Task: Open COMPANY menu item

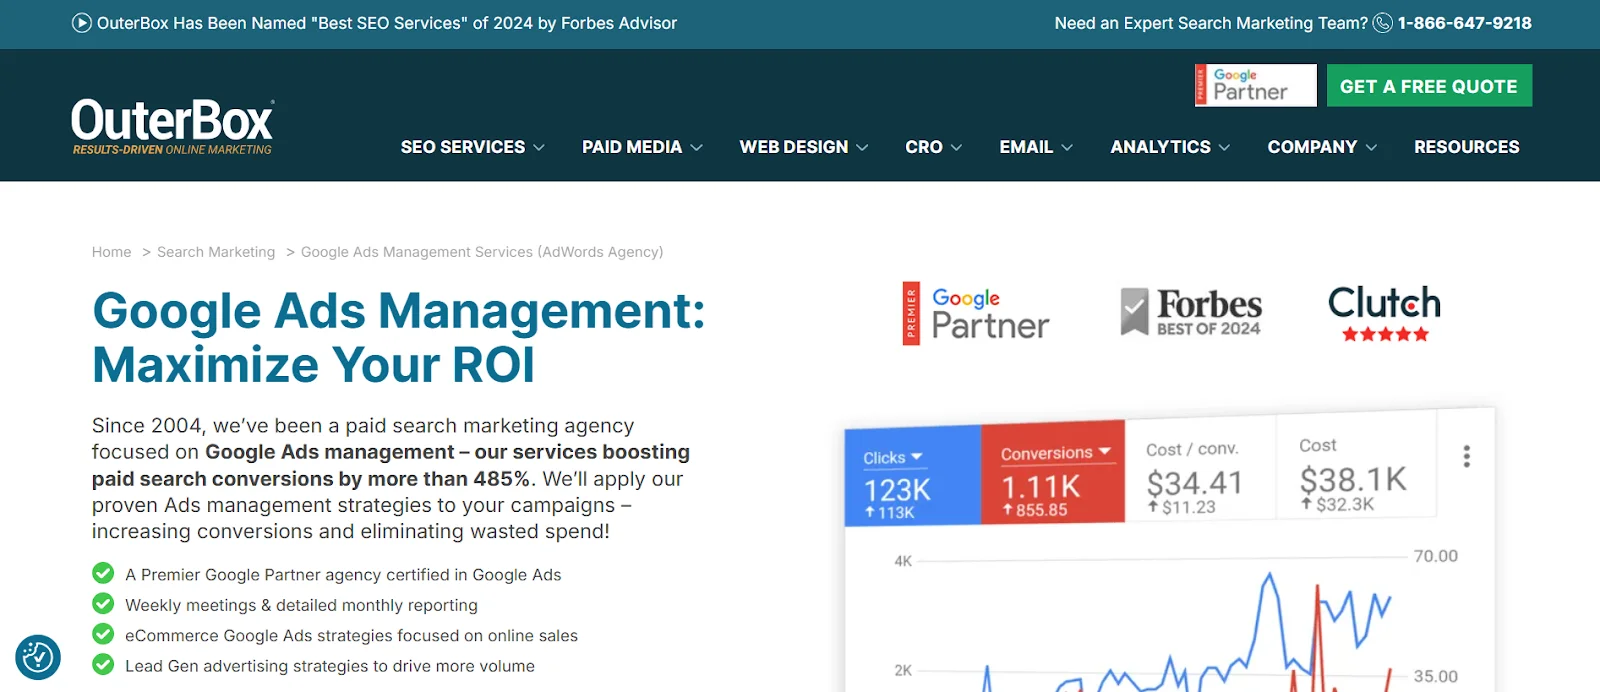Action: pyautogui.click(x=1312, y=147)
